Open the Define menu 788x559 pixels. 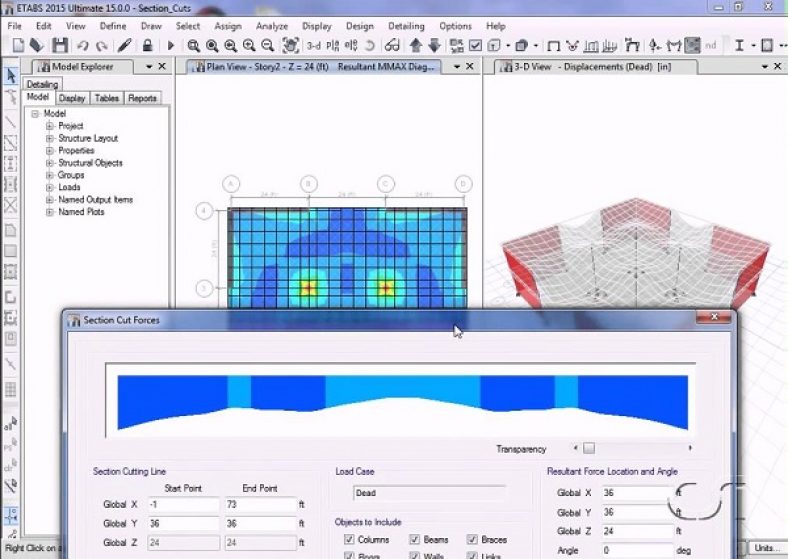(113, 26)
